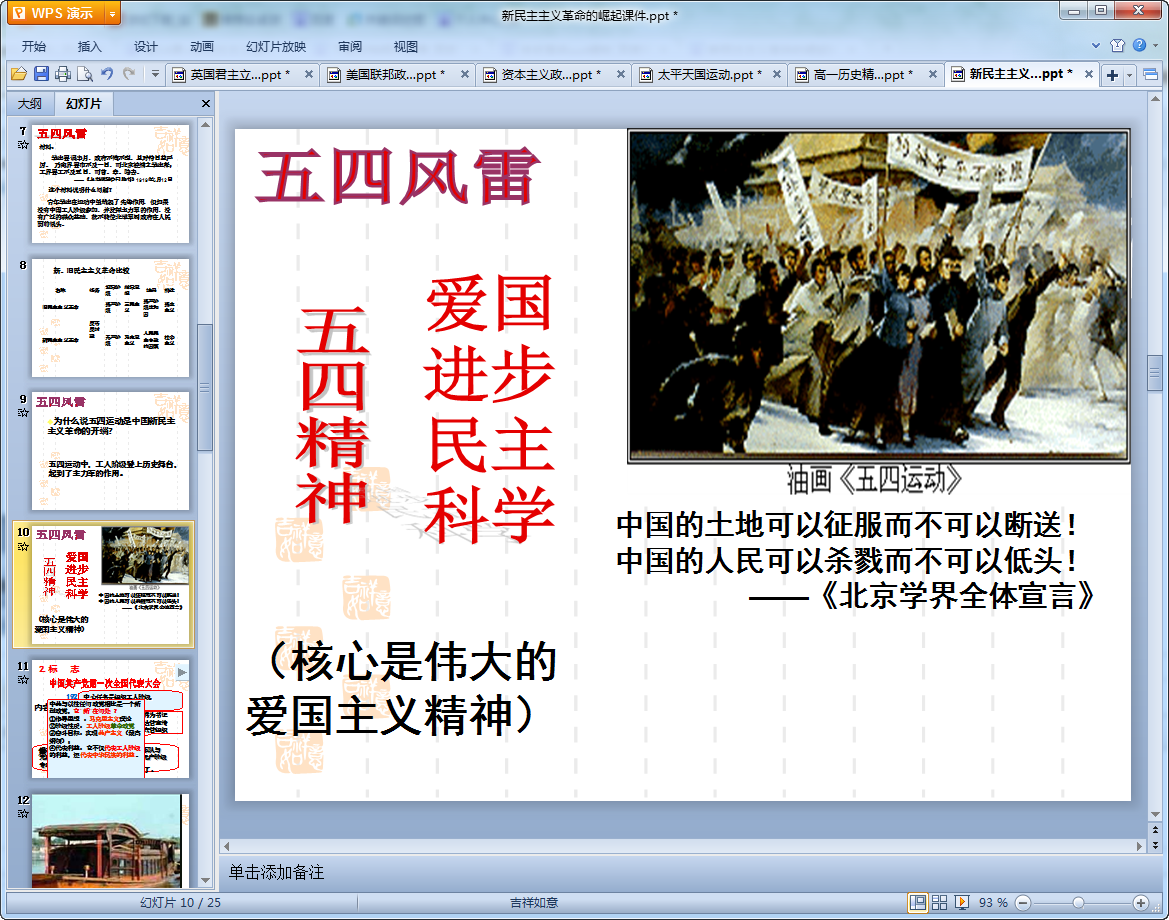Click the horizontal scroll right arrow

pos(1139,846)
